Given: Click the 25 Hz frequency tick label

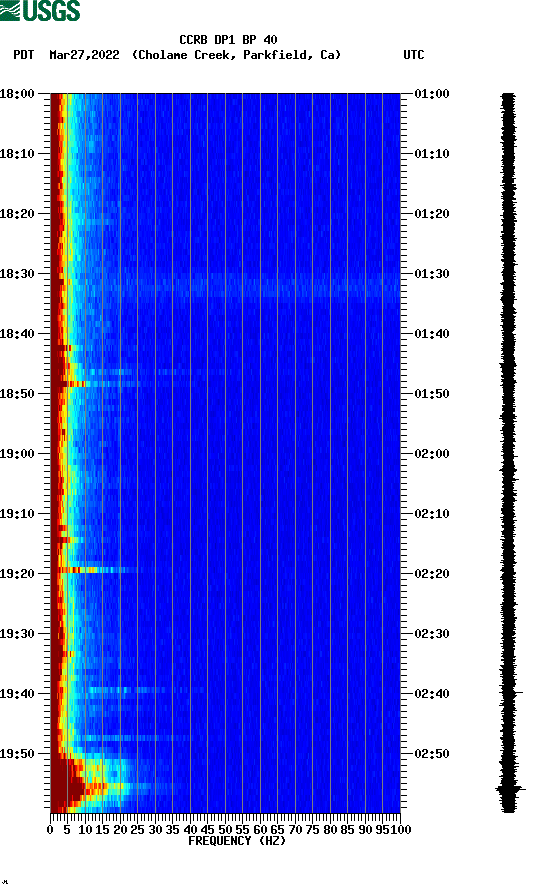Looking at the screenshot, I should point(137,830).
